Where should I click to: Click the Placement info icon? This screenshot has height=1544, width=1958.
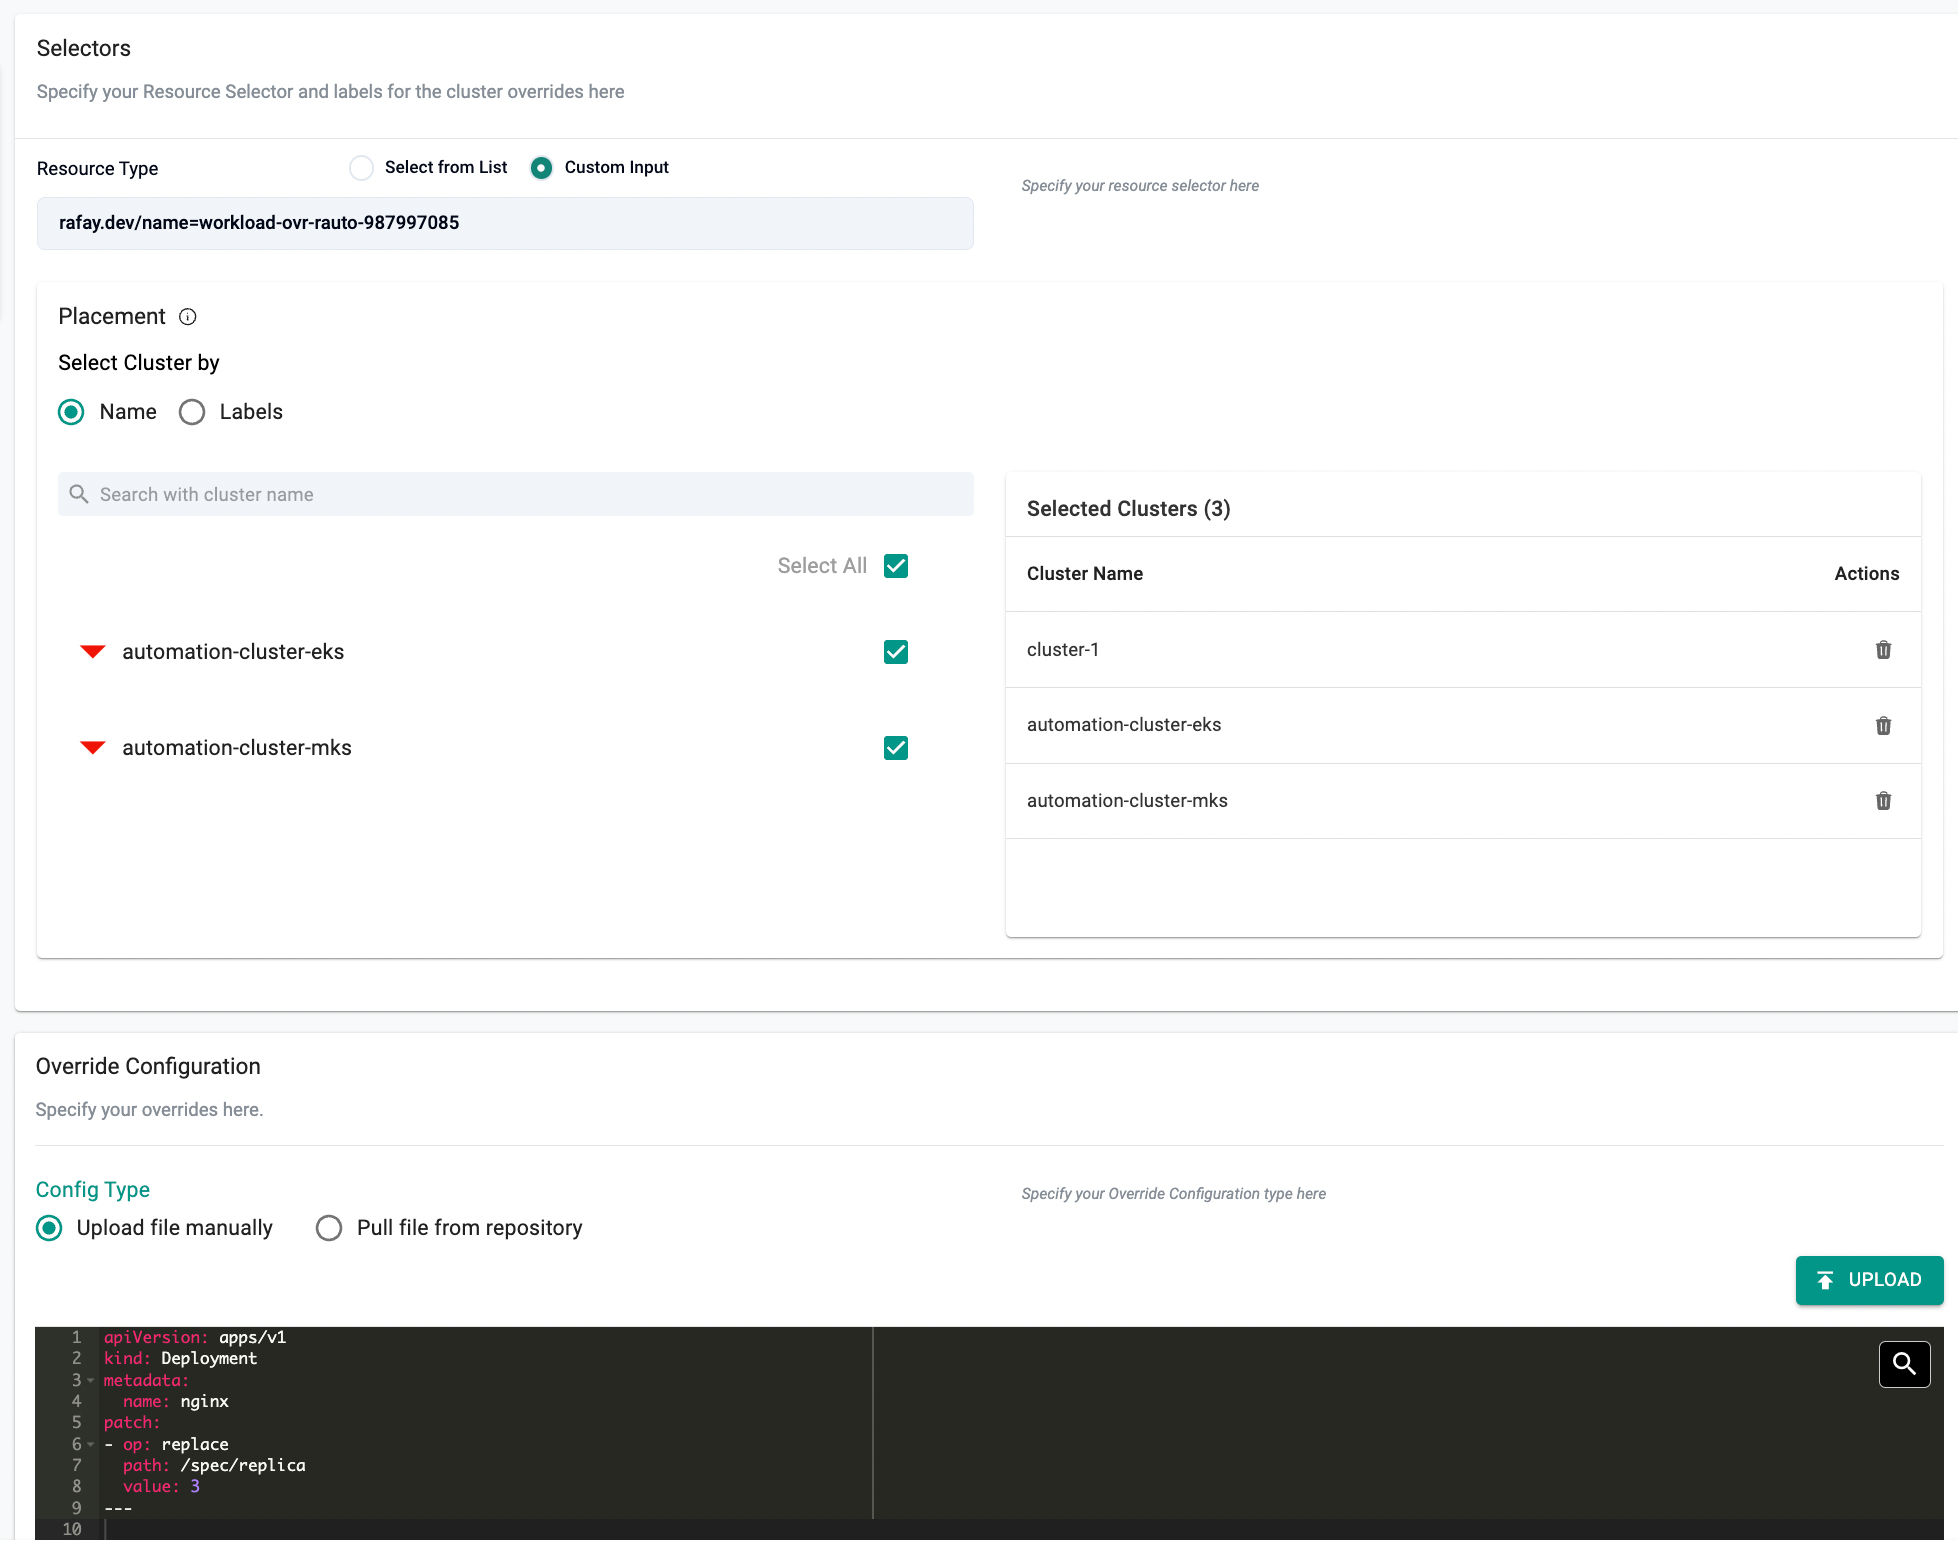tap(188, 317)
